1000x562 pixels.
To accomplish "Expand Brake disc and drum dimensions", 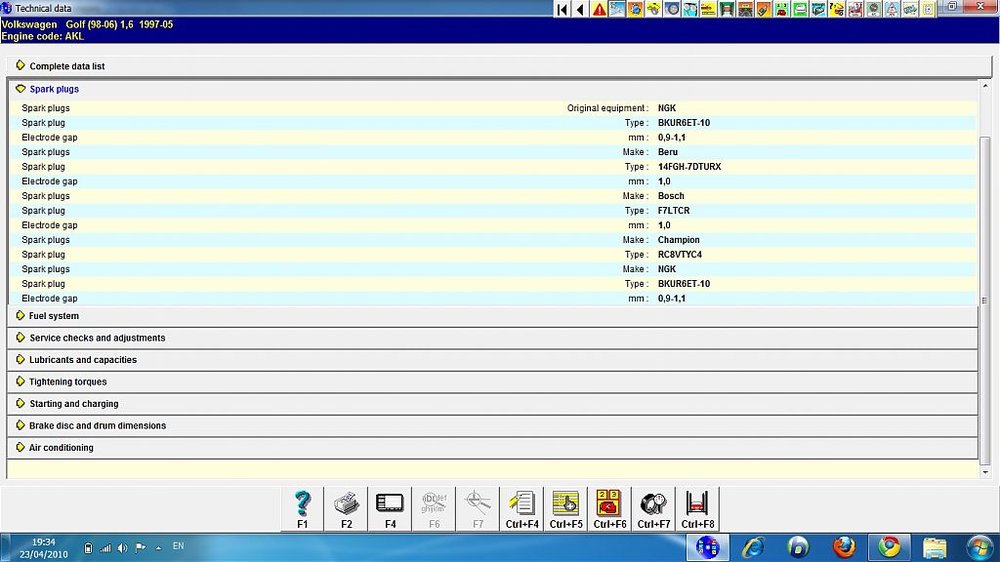I will [x=493, y=425].
